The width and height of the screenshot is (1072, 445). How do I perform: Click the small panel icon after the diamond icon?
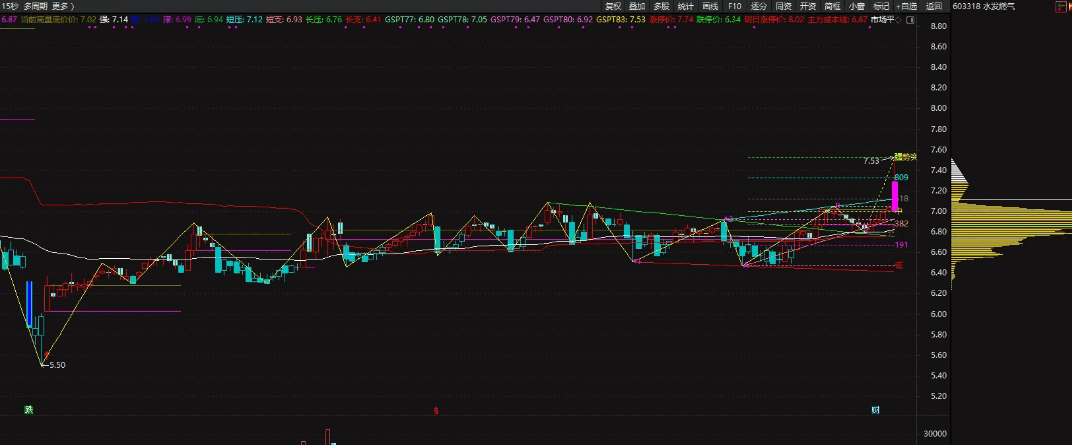[x=908, y=19]
